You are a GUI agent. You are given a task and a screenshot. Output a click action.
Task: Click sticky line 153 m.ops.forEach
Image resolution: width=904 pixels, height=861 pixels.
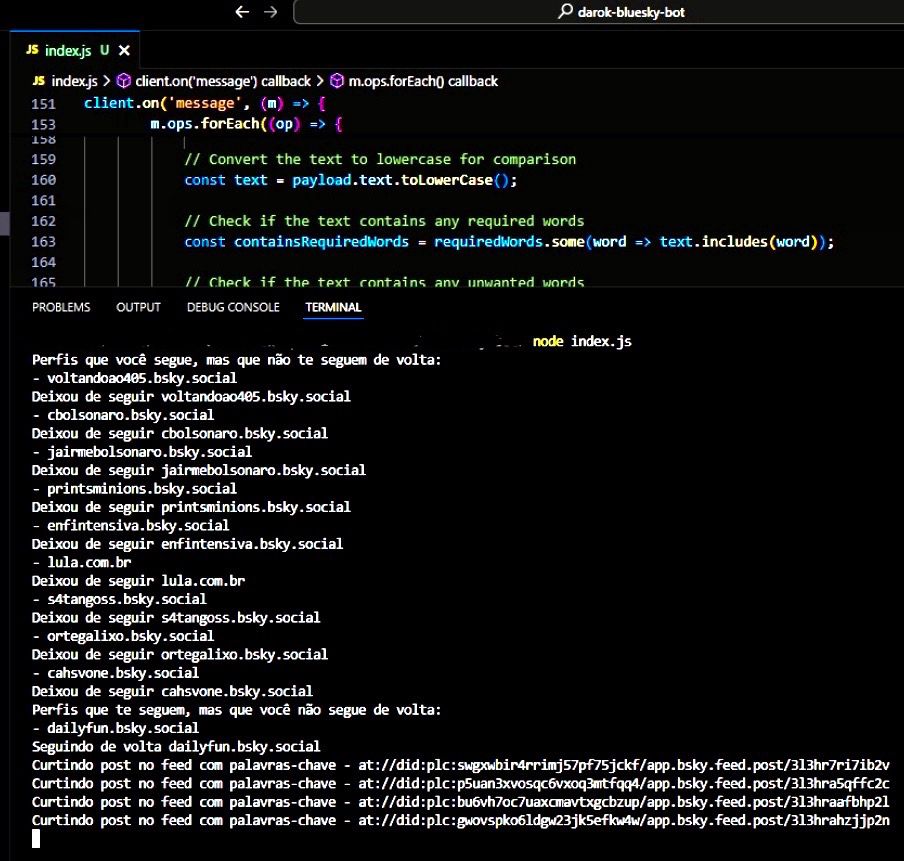point(246,124)
